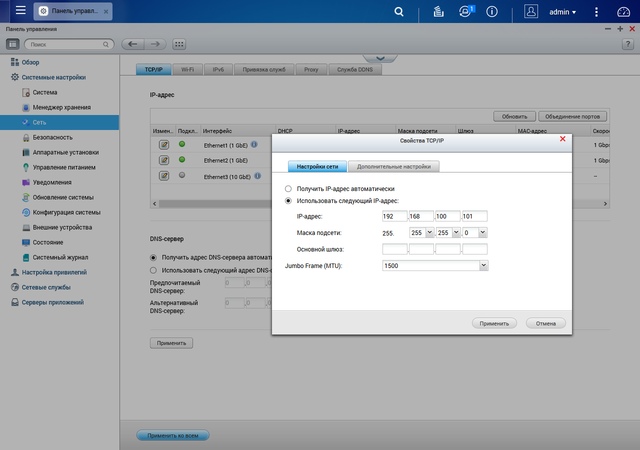Screen dimensions: 640x450
Task: Select Получить IP-адрес автоматически option
Action: pos(289,188)
